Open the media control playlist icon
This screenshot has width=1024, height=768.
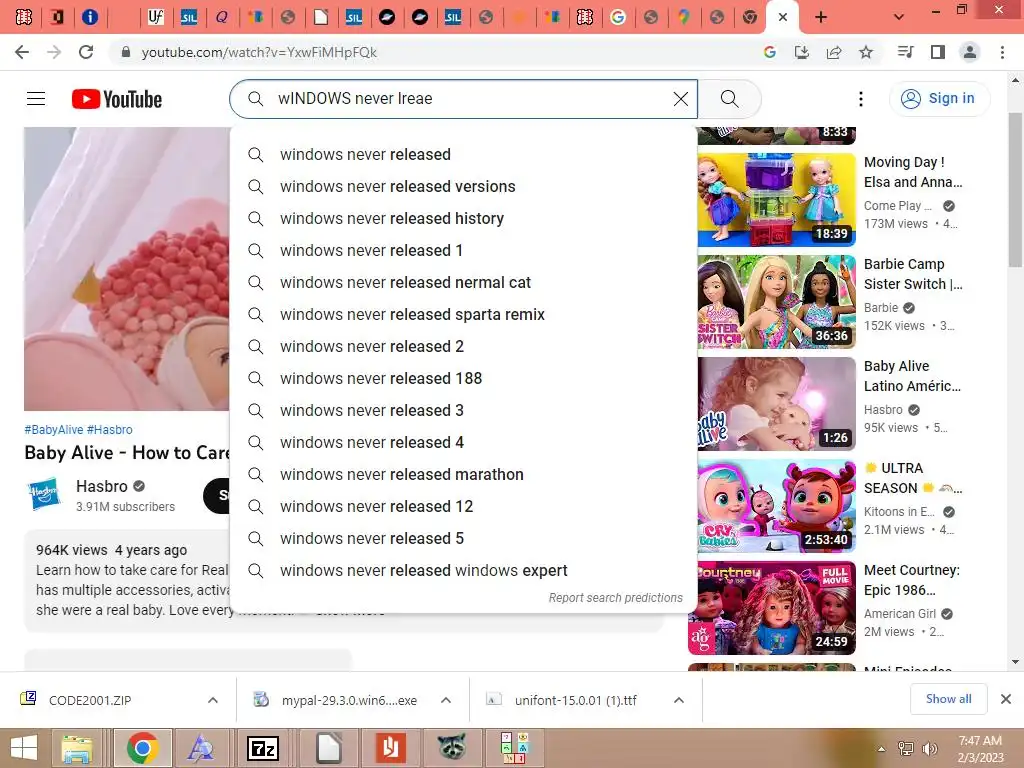(905, 52)
